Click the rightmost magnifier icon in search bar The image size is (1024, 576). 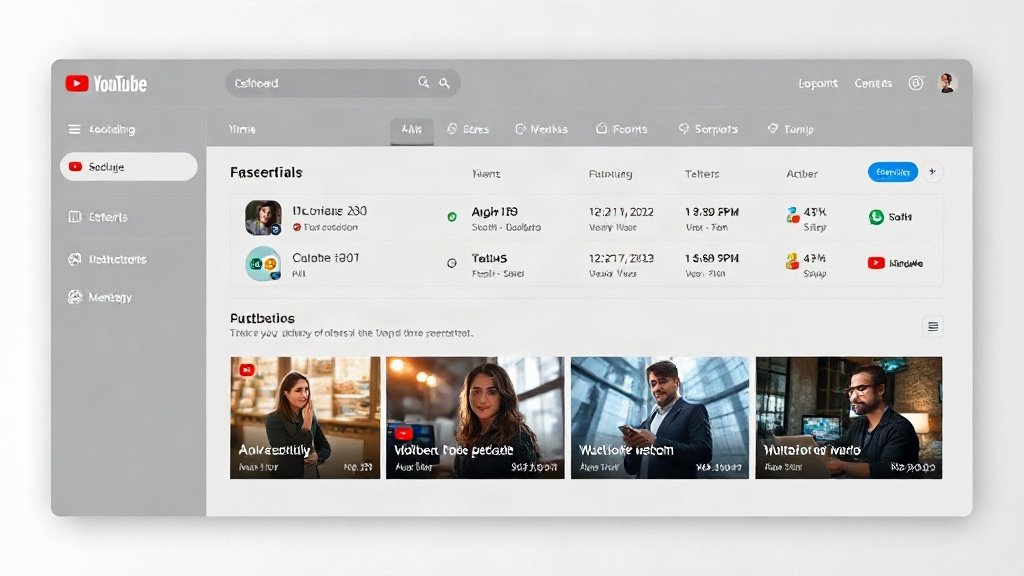click(444, 83)
